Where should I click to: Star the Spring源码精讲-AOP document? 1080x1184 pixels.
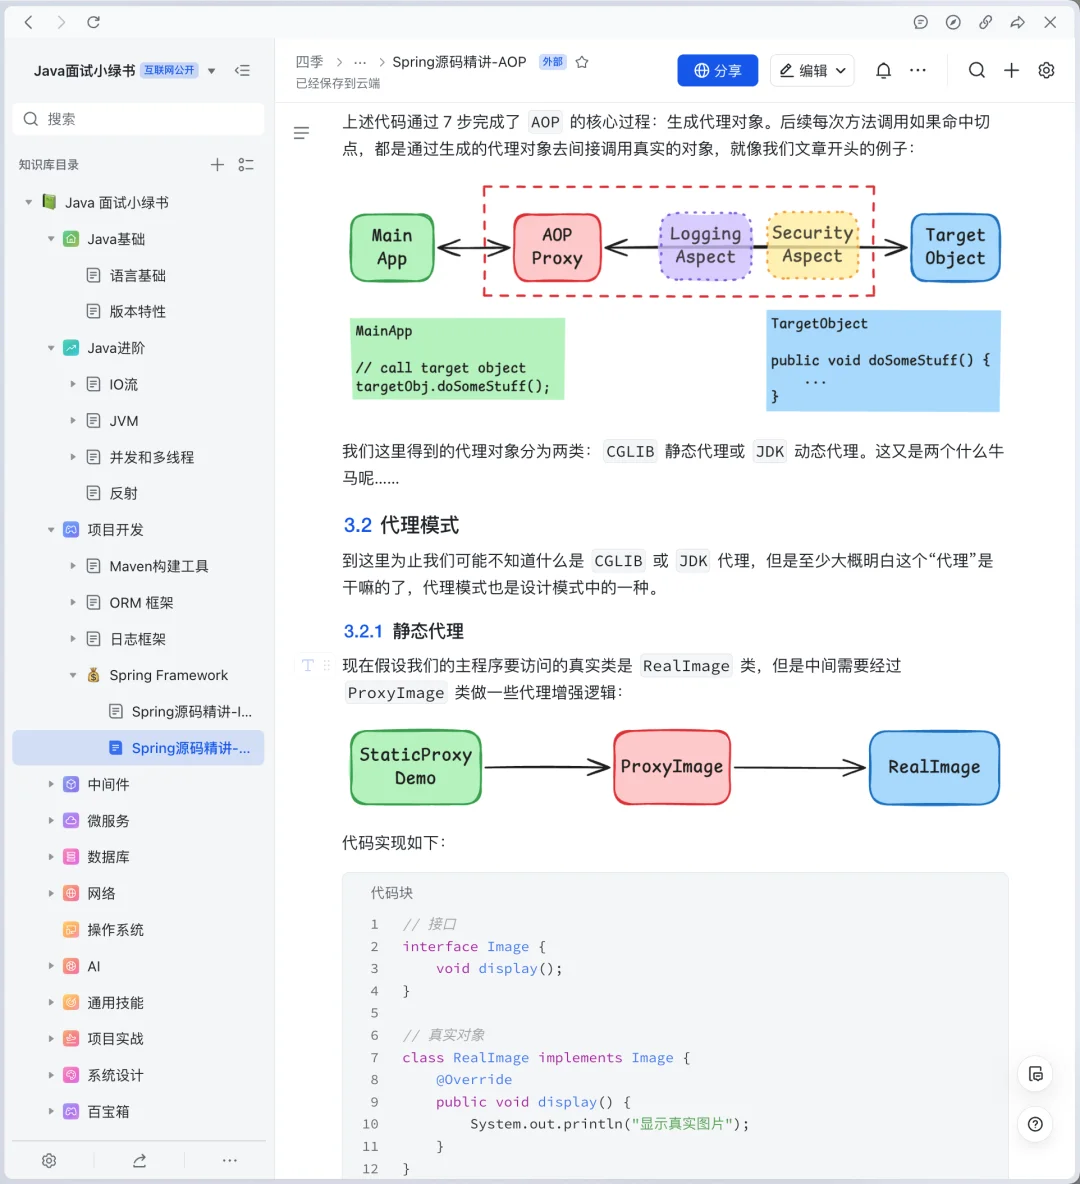[x=582, y=61]
